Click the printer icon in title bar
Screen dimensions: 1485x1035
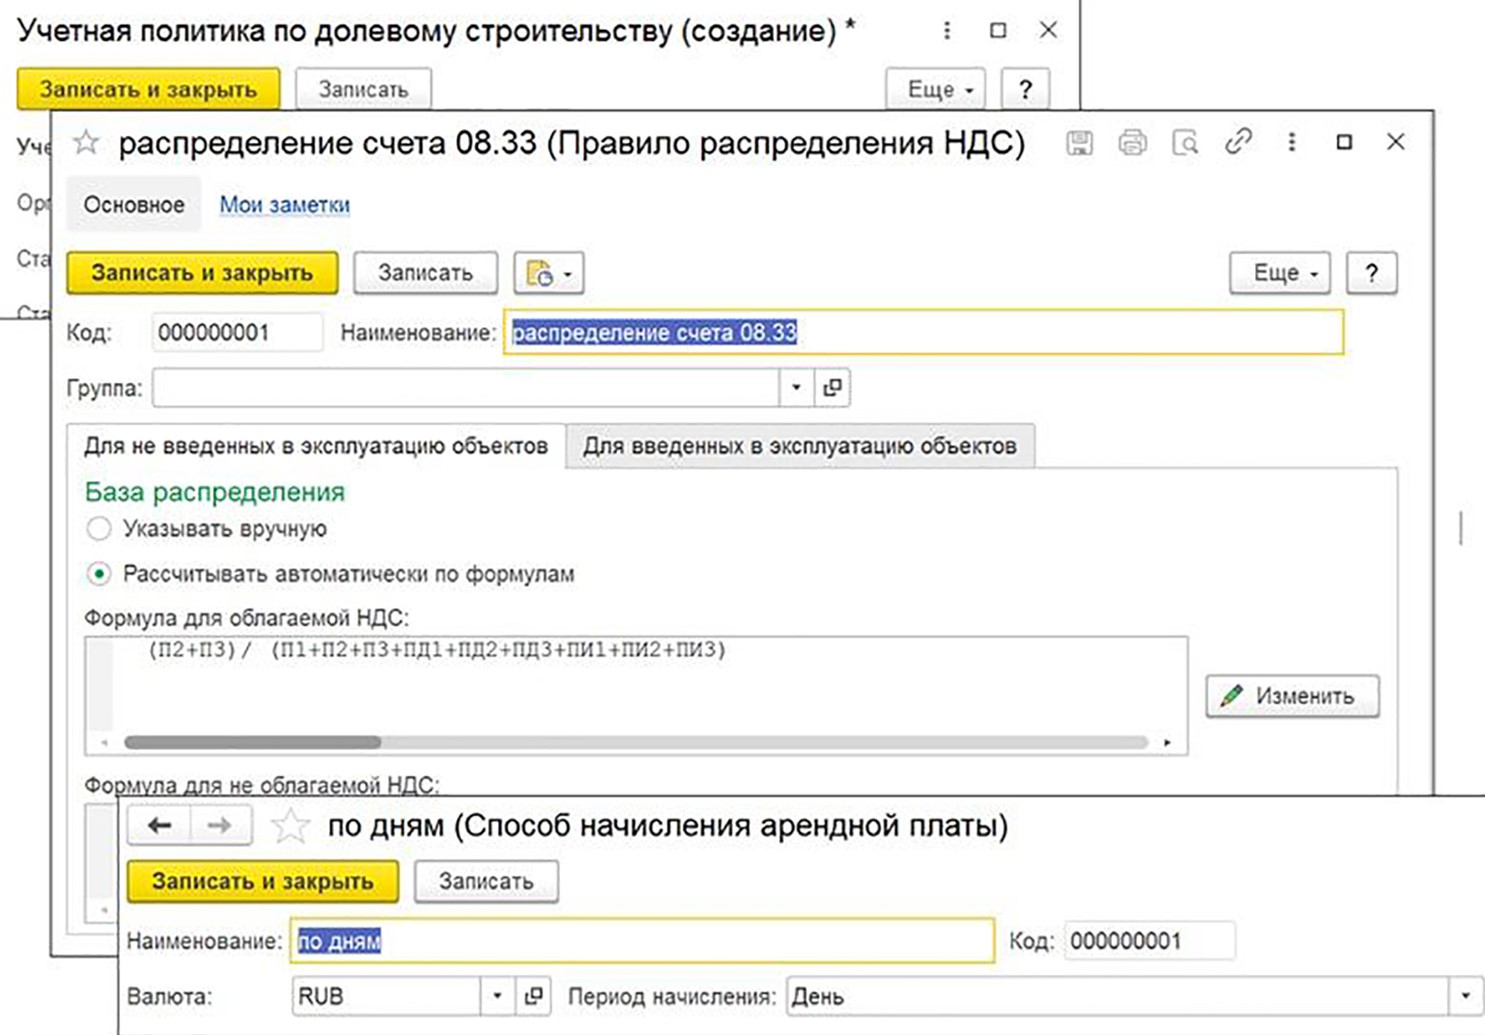tap(1132, 143)
